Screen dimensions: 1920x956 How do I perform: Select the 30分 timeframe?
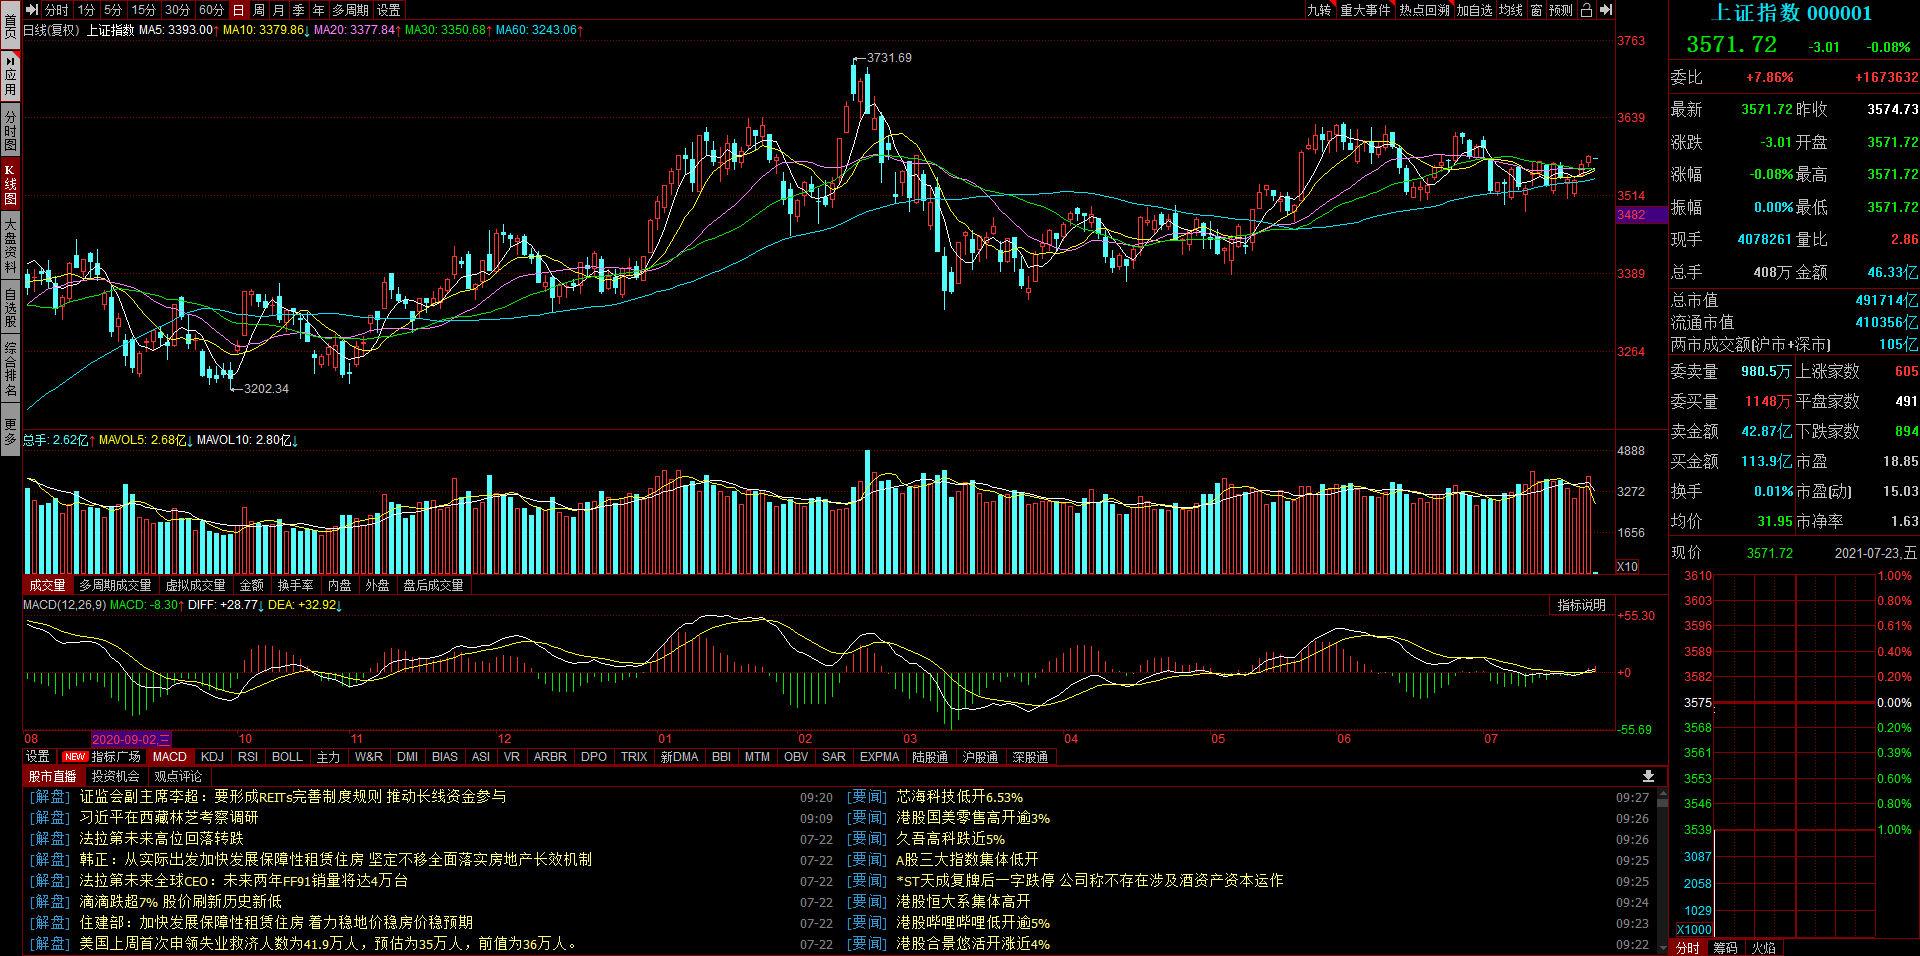click(178, 10)
